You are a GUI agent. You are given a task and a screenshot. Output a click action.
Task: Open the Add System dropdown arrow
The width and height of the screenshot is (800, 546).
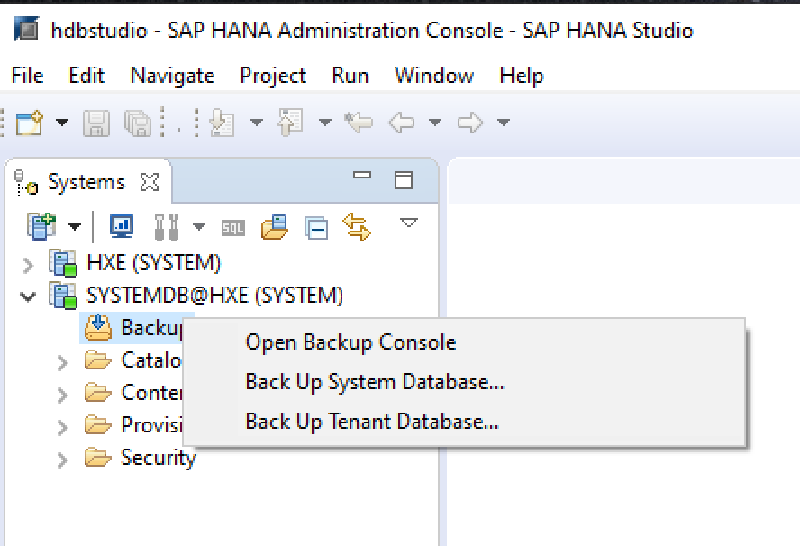coord(74,227)
